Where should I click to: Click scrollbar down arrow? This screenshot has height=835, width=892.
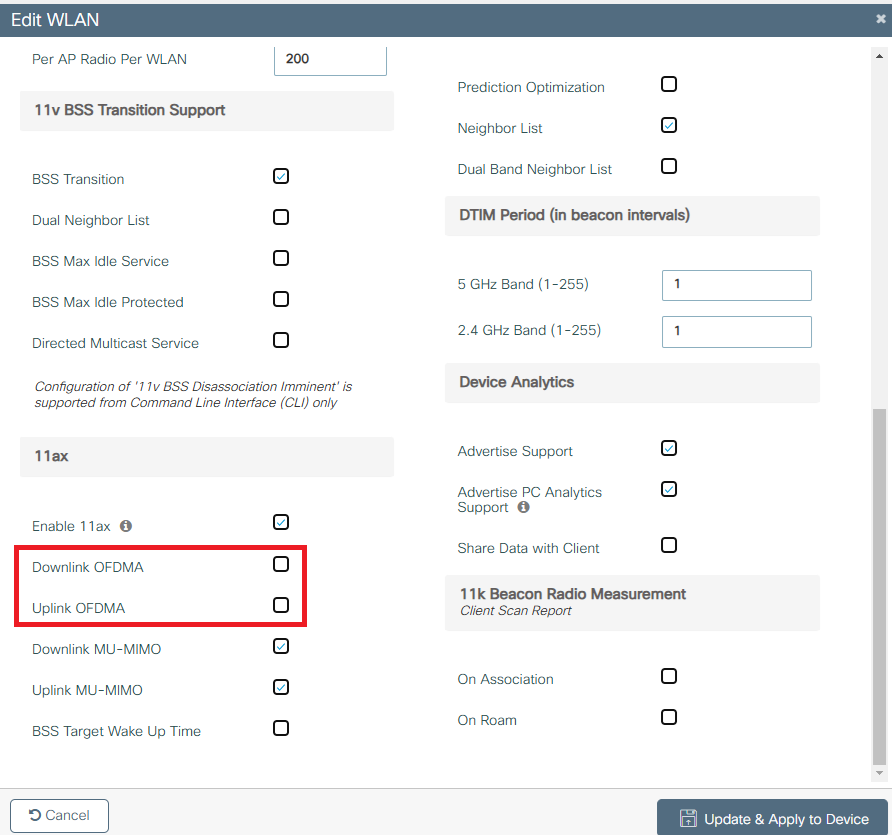tap(879, 773)
